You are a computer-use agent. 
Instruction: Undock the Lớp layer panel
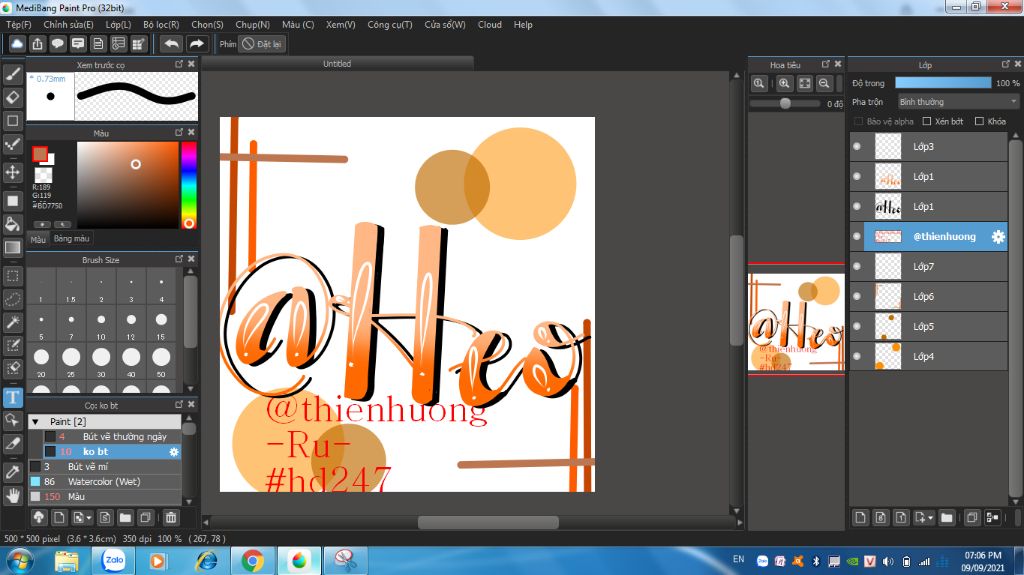click(1005, 64)
